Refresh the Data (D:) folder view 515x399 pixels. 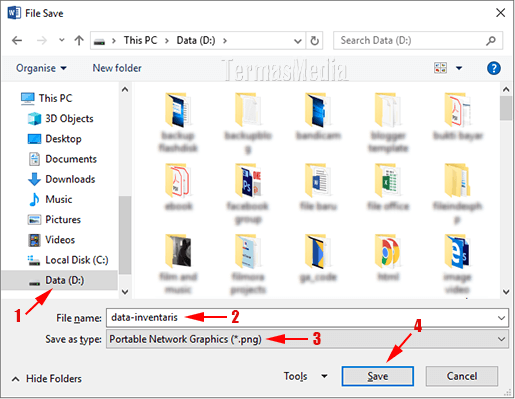314,41
